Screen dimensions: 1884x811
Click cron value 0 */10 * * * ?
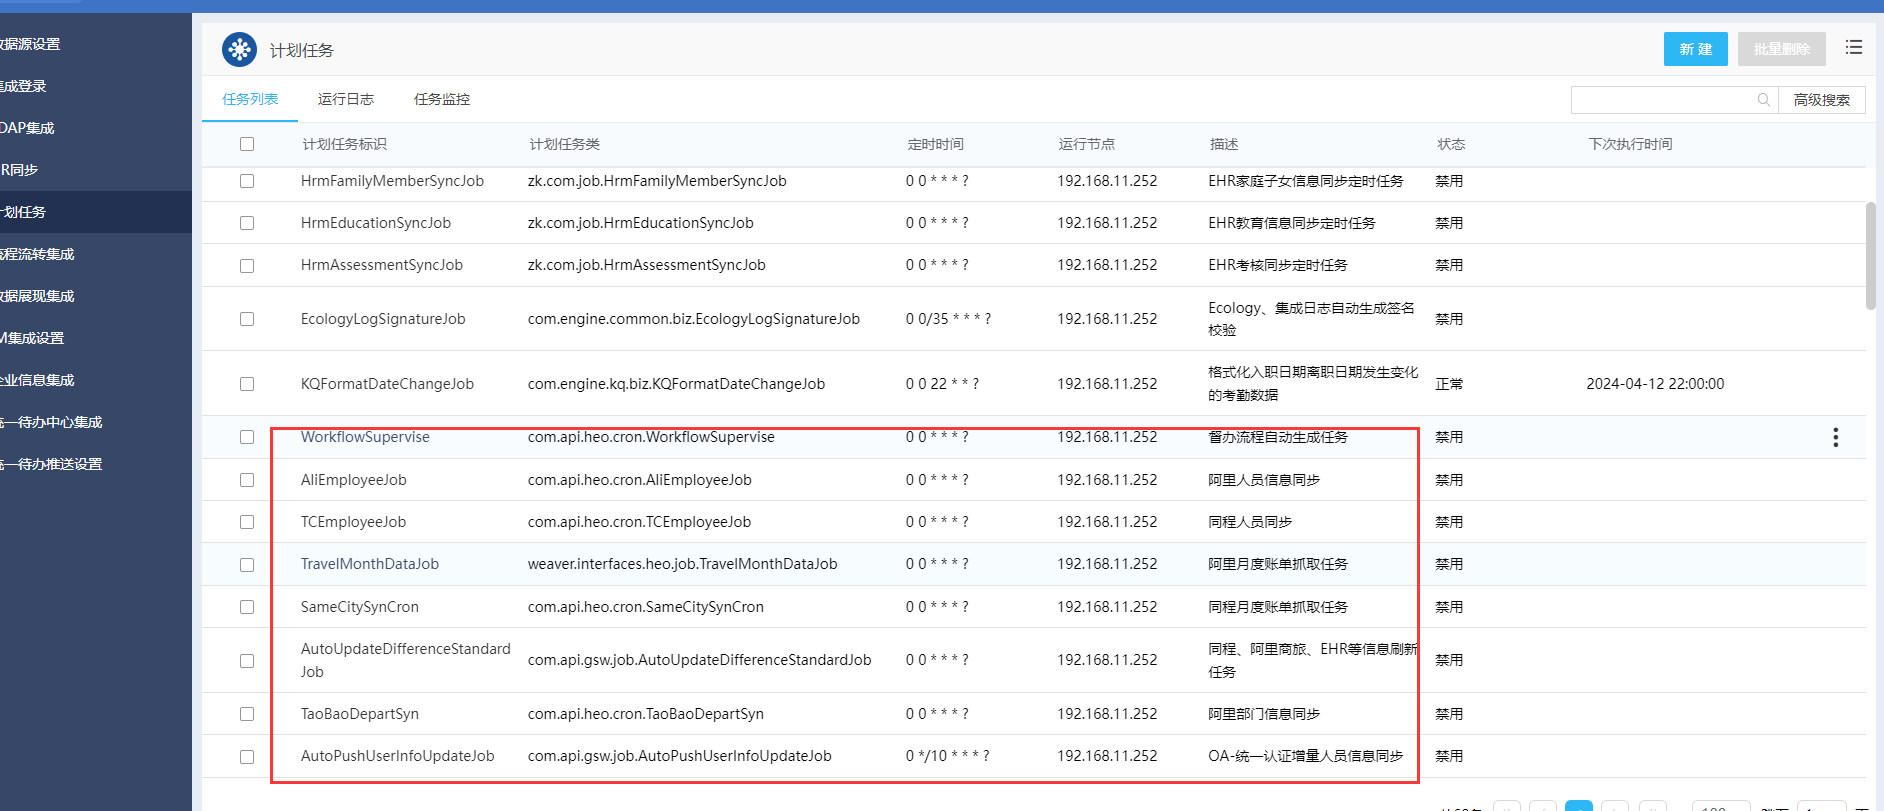(x=947, y=756)
